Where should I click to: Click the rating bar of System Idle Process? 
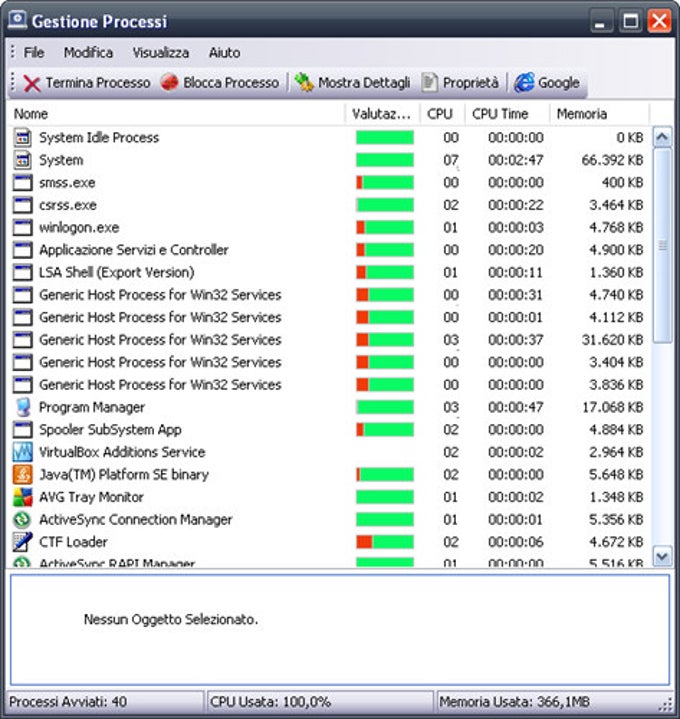(385, 138)
